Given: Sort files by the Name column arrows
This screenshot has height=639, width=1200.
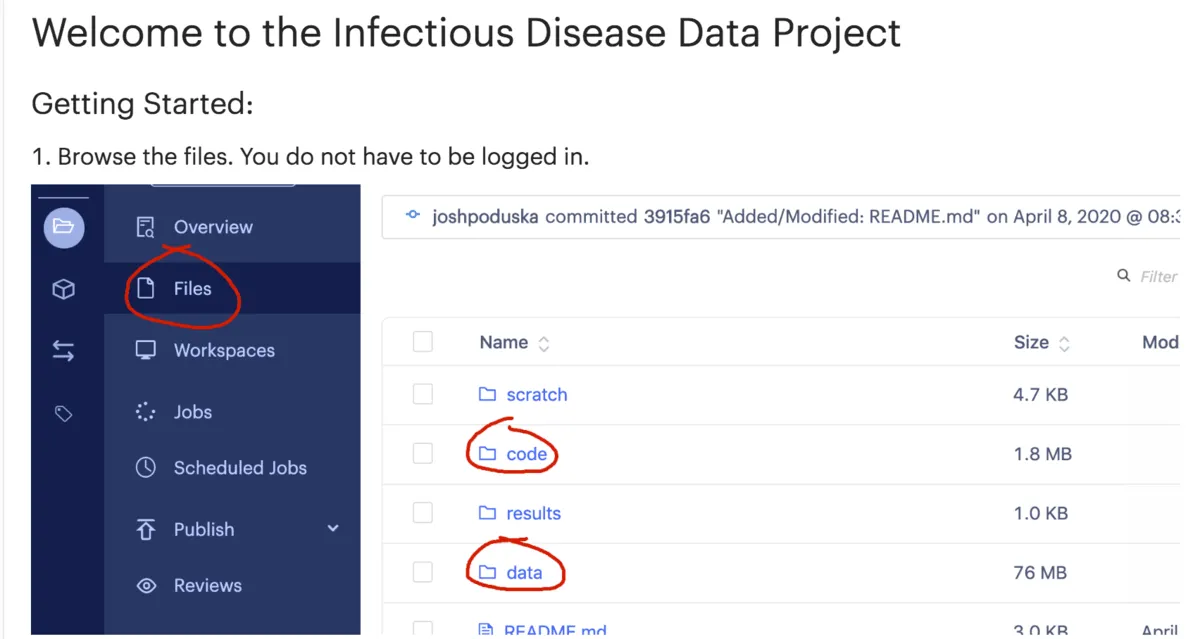Looking at the screenshot, I should click(544, 343).
